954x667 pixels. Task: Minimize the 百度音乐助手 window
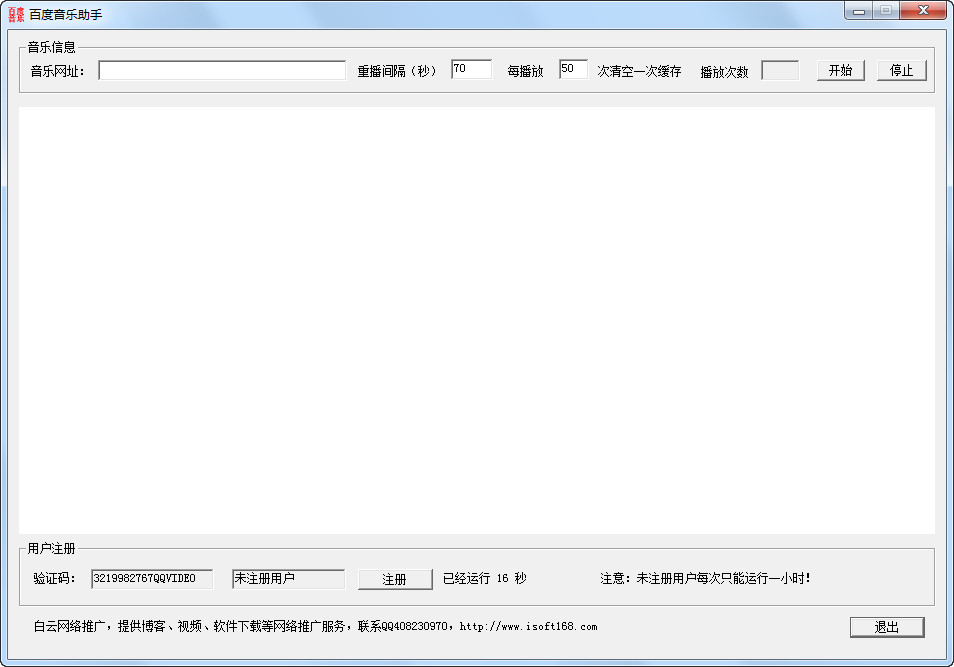point(858,10)
